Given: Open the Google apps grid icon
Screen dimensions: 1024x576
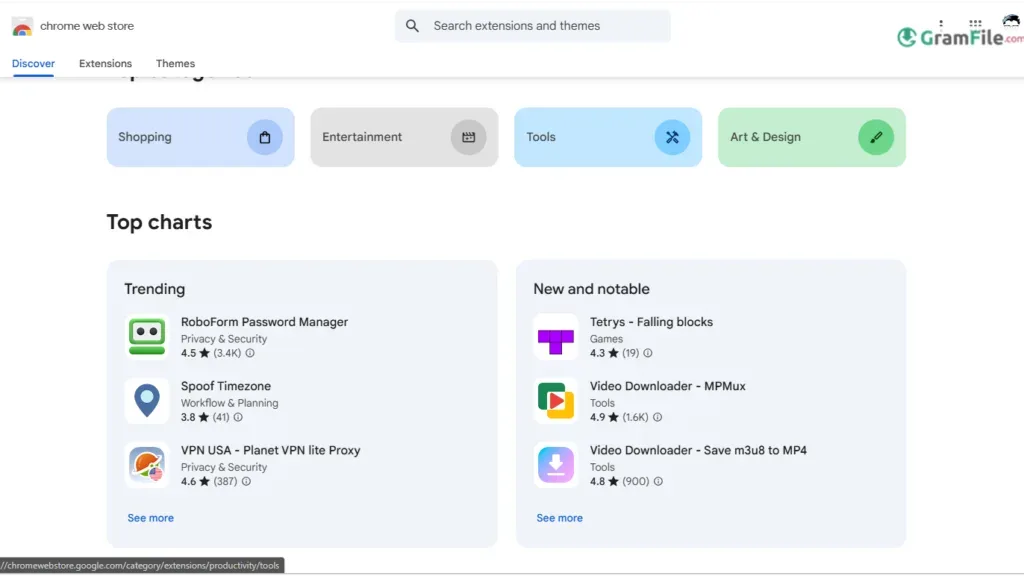Looking at the screenshot, I should coord(975,24).
